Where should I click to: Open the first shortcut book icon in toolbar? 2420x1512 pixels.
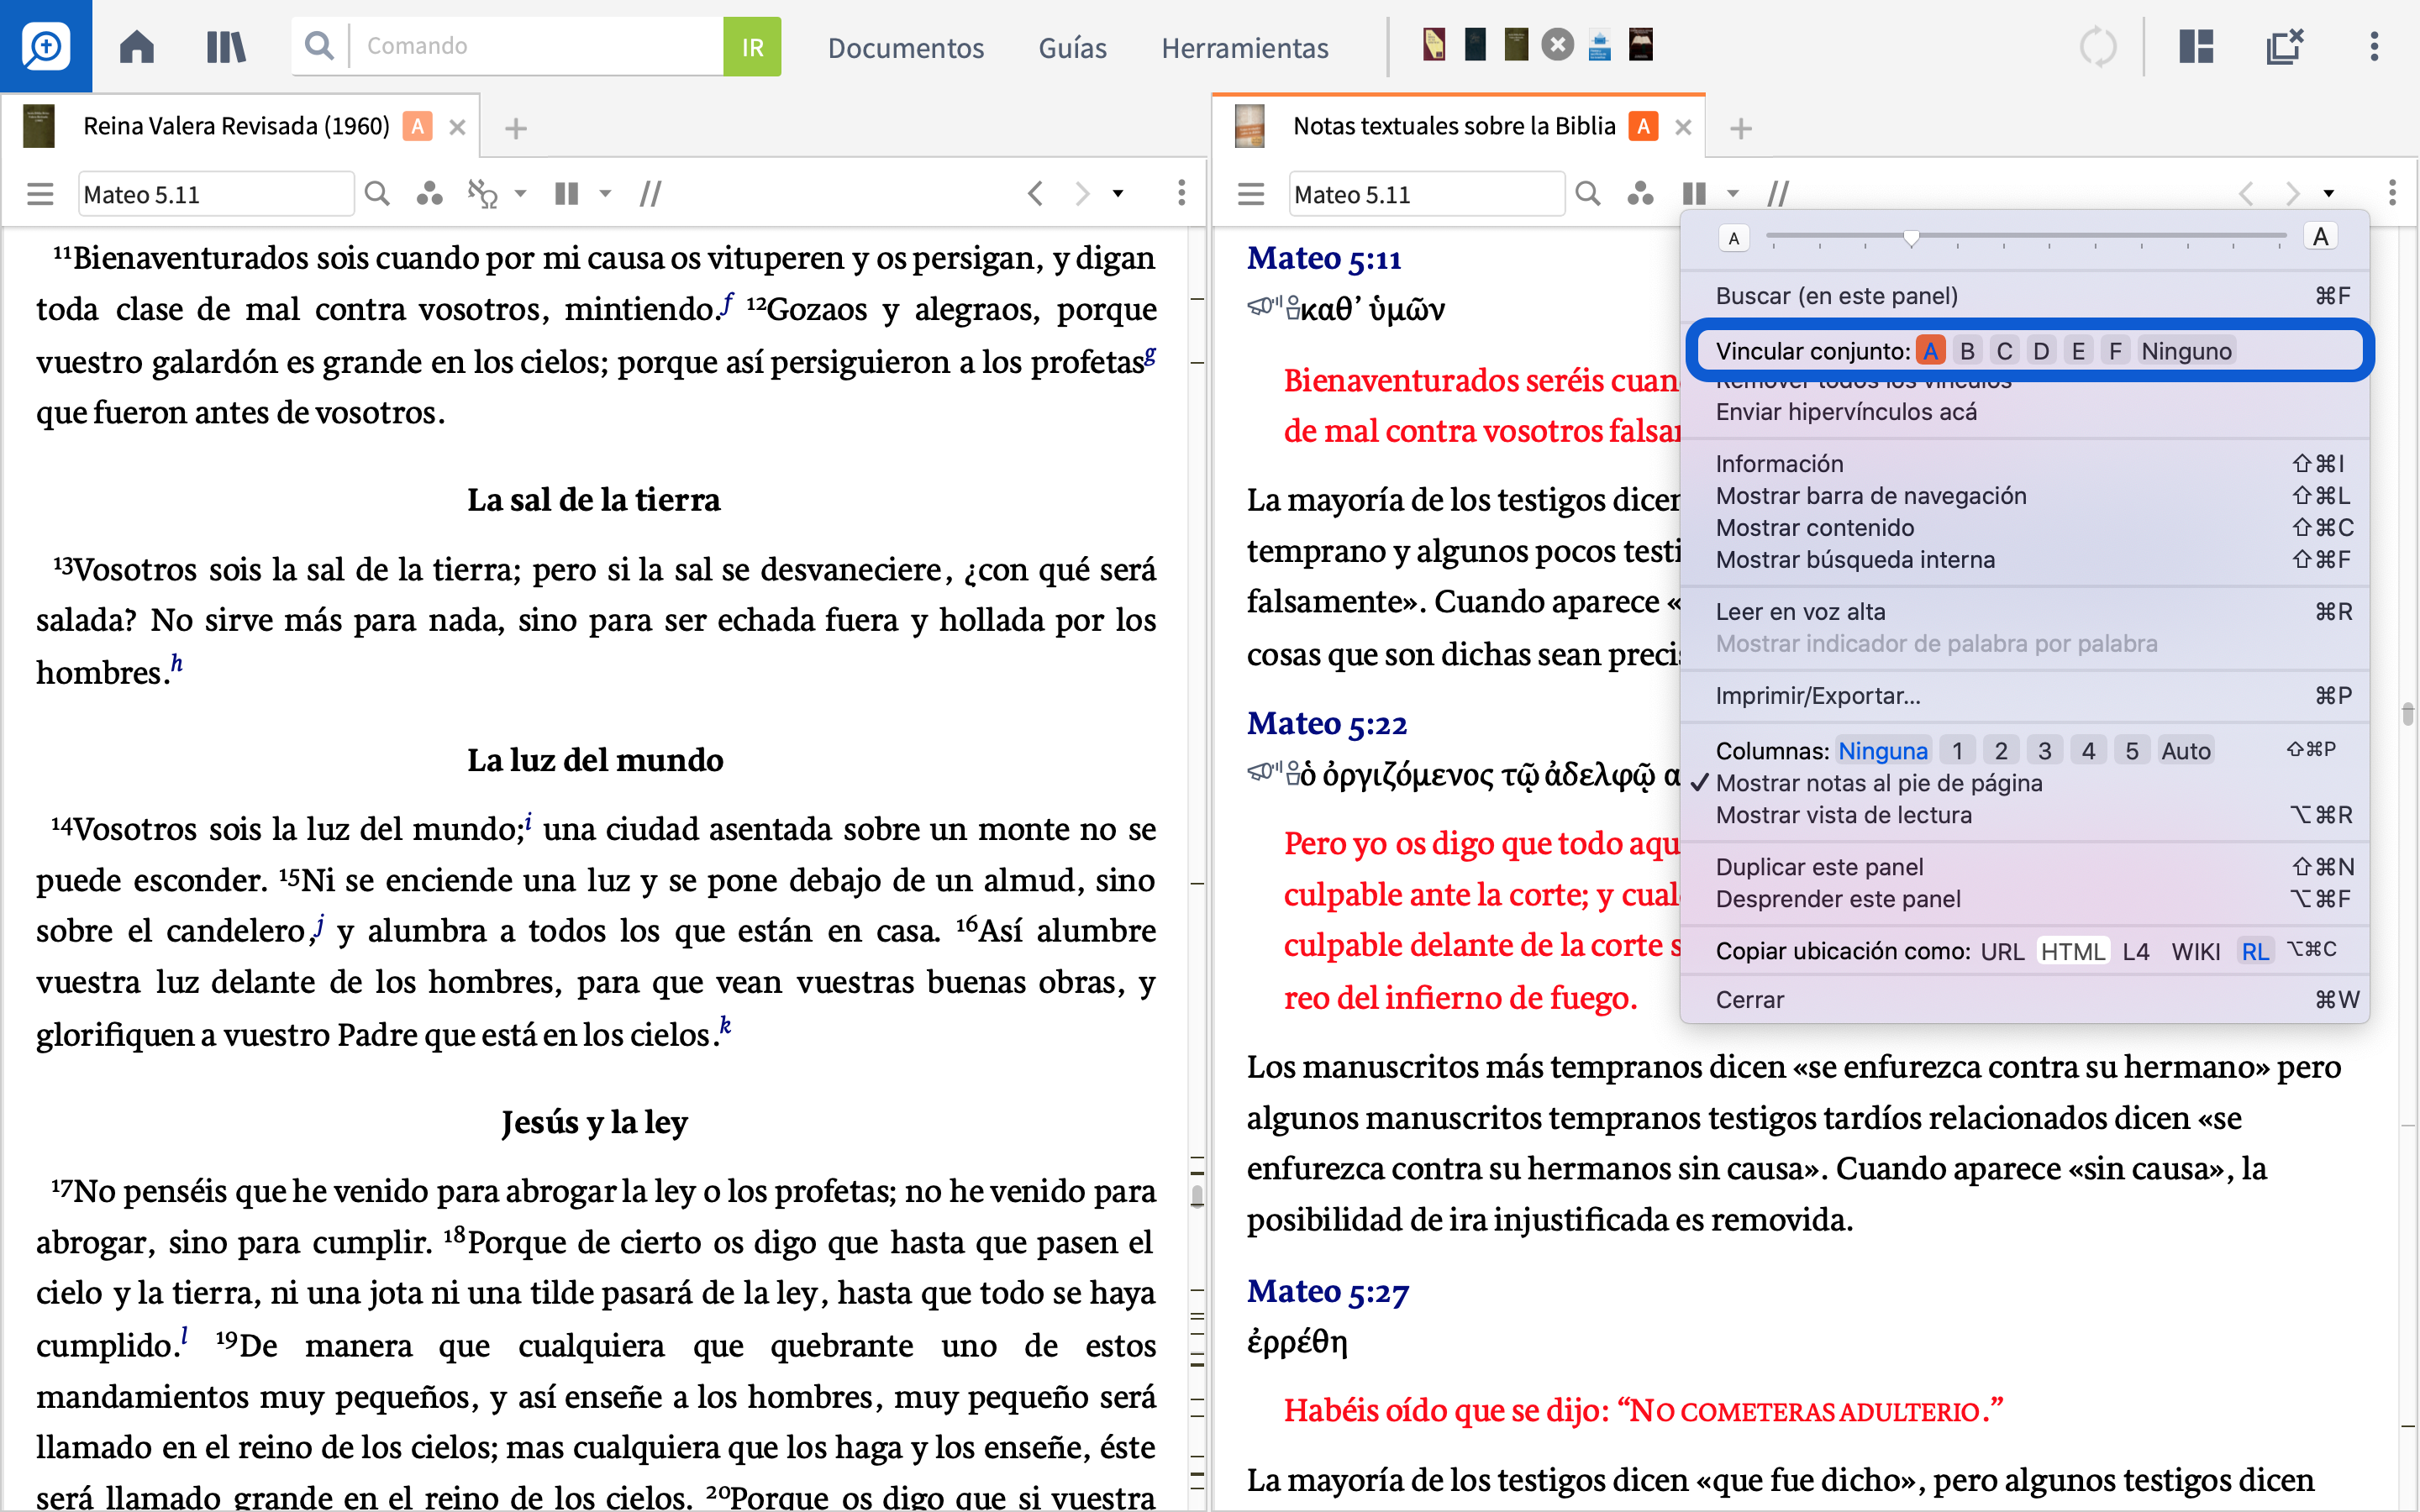click(x=1434, y=45)
